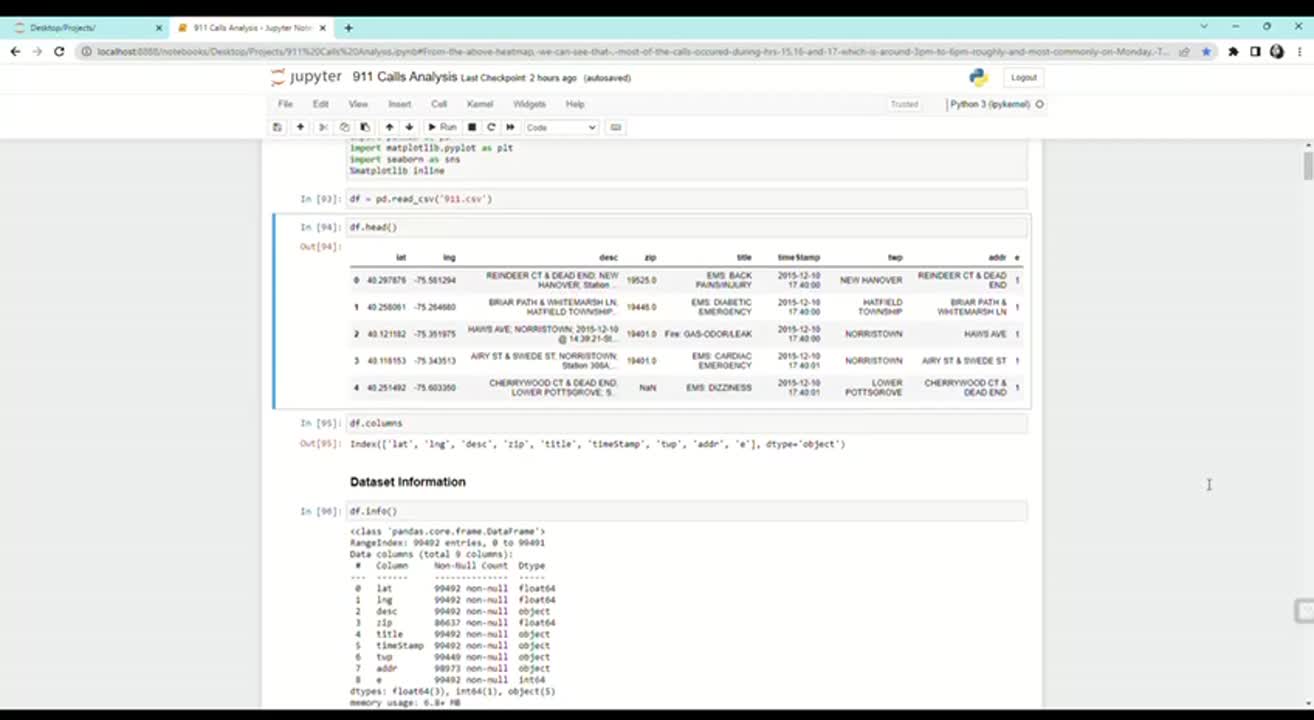Open the cell type Code dropdown
Viewport: 1314px width, 720px height.
point(561,127)
